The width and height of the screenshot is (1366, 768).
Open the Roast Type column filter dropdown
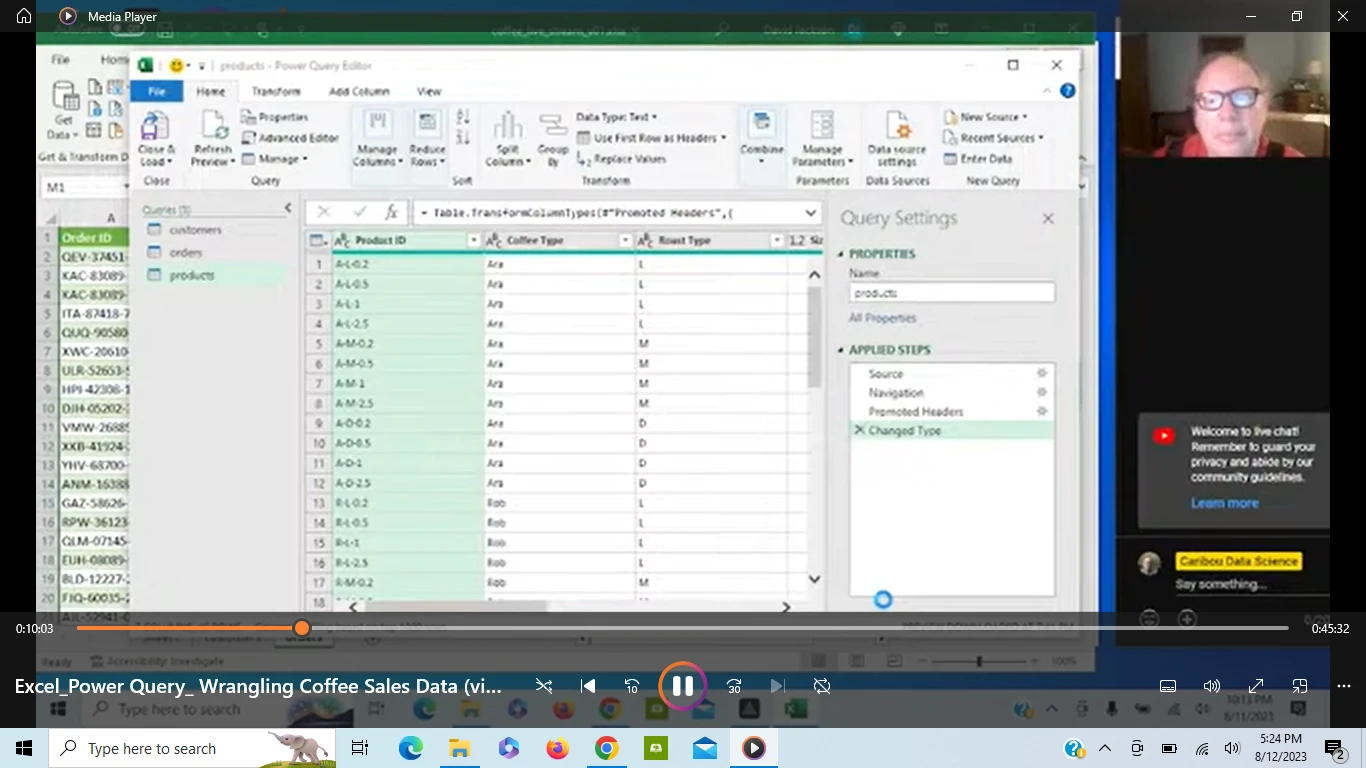[x=776, y=241]
